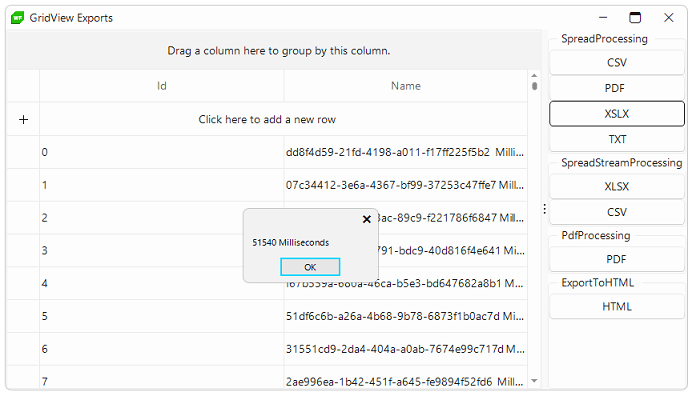The image size is (692, 400).
Task: Click the vertical splitter dots handle
Action: tap(545, 209)
